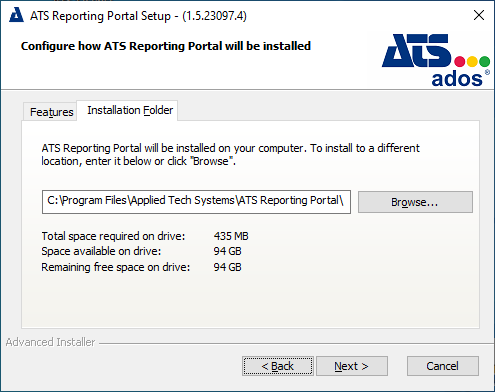Click the installation path input field

pyautogui.click(x=196, y=202)
